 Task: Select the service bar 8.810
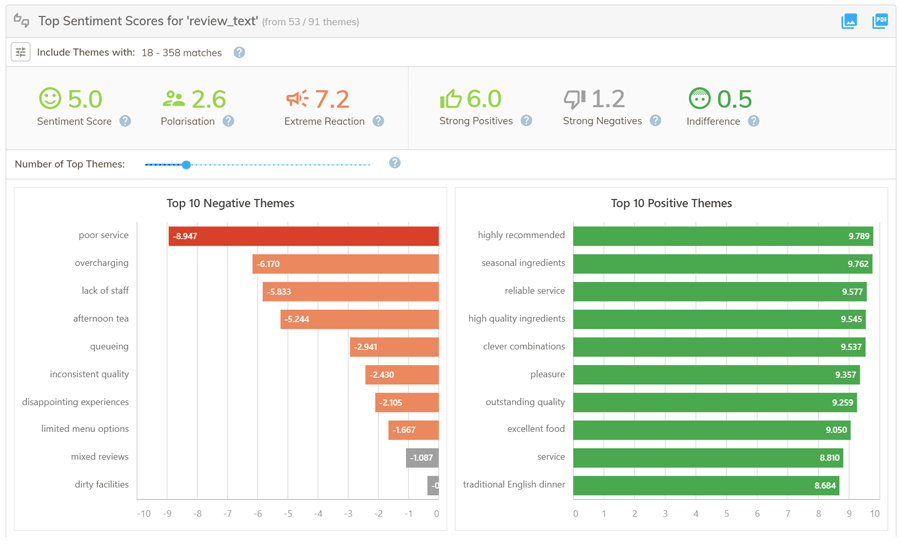click(708, 458)
